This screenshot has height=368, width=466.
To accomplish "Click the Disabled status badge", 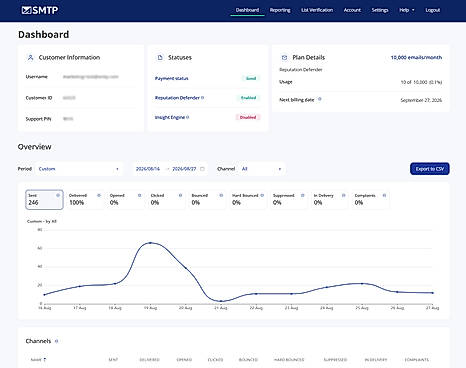I will point(248,117).
